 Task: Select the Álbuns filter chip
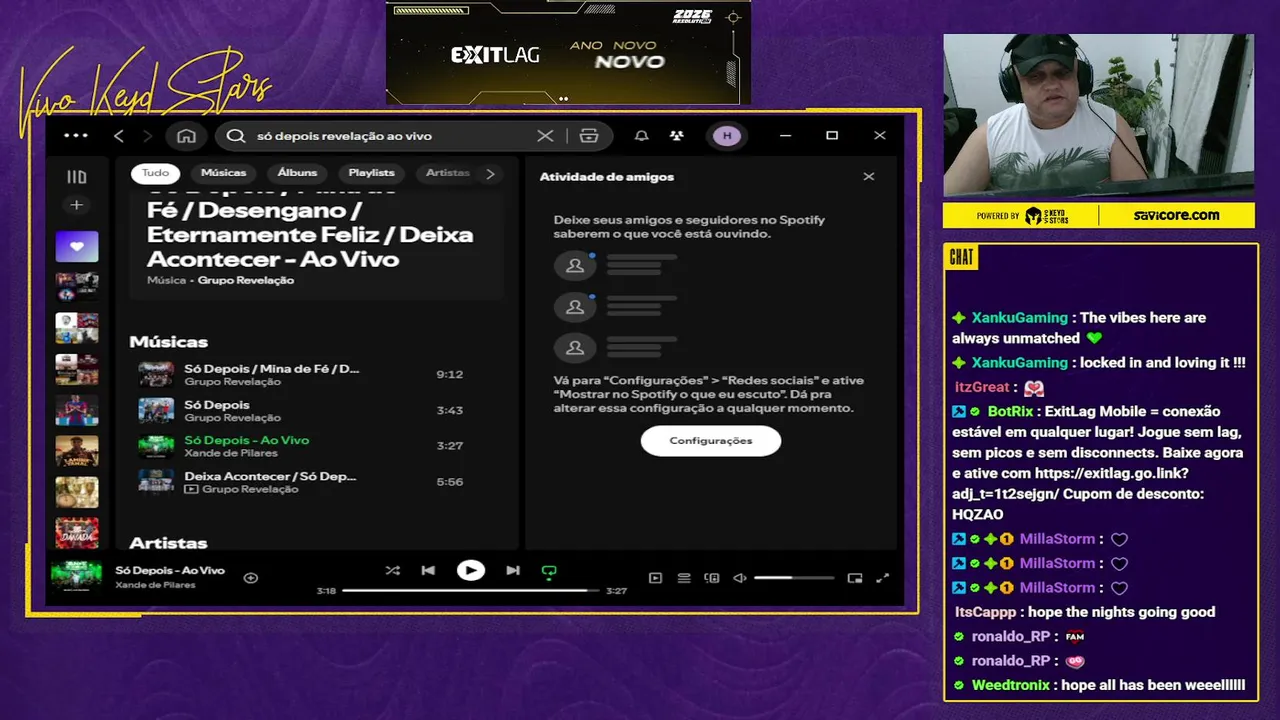pyautogui.click(x=297, y=173)
